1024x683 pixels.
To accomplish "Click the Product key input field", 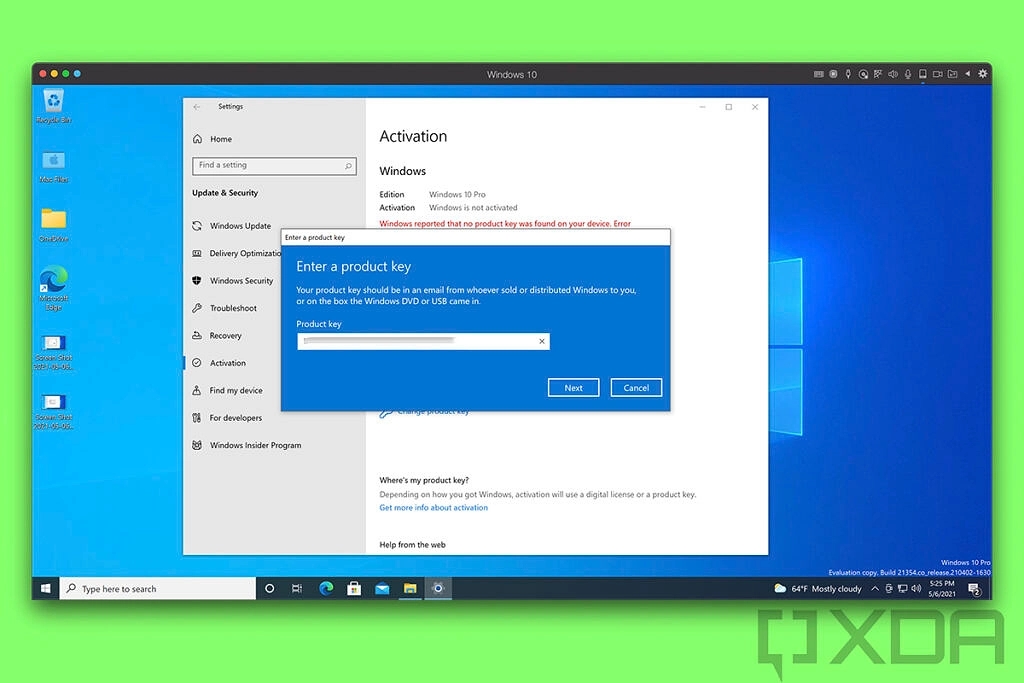I will pyautogui.click(x=415, y=342).
